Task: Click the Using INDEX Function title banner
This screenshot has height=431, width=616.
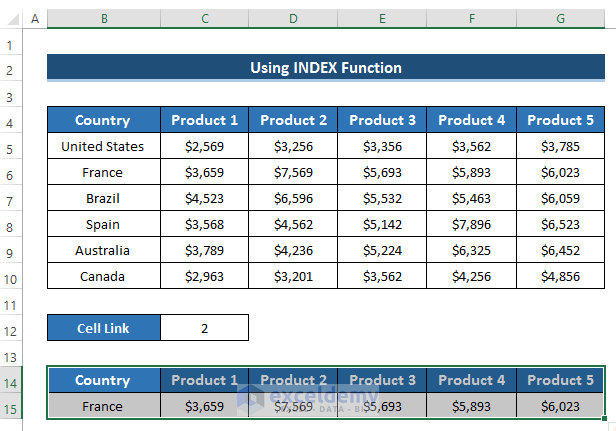Action: (326, 68)
